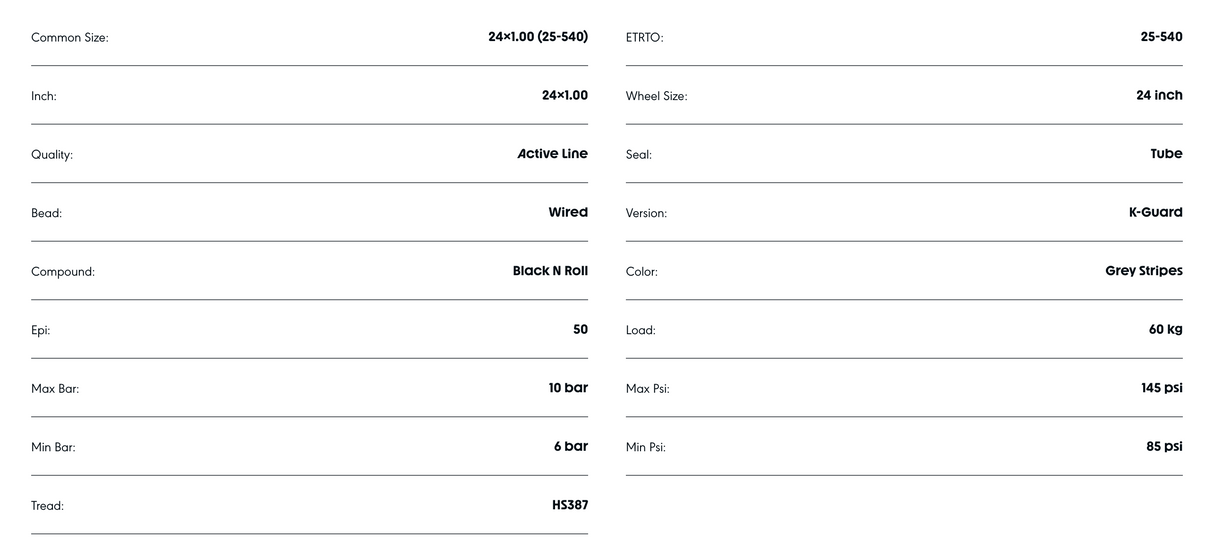Select the Max Psi value 145 psi
The width and height of the screenshot is (1214, 540).
click(x=1161, y=388)
